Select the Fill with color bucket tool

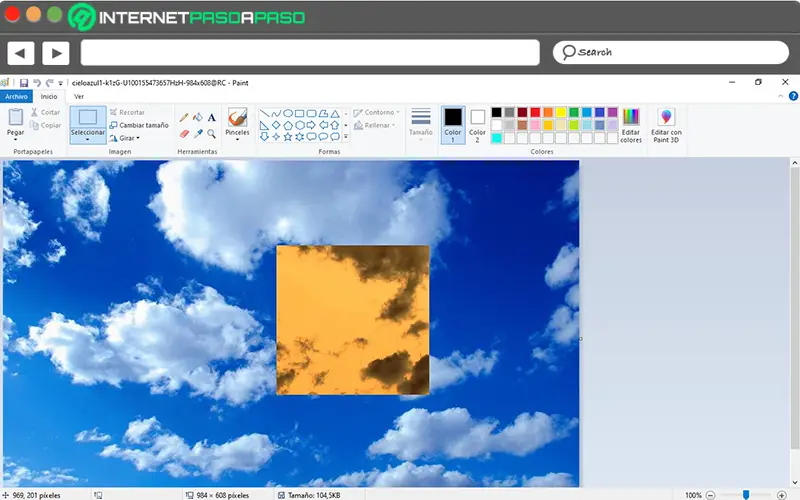coord(197,118)
